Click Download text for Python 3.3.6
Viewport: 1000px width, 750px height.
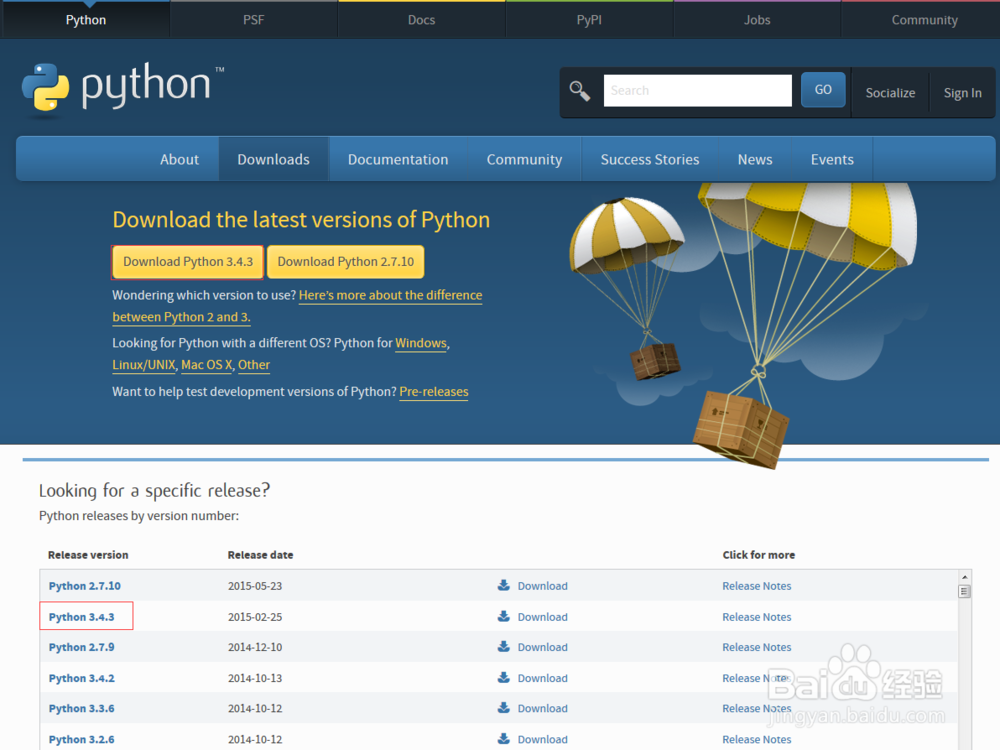tap(543, 708)
